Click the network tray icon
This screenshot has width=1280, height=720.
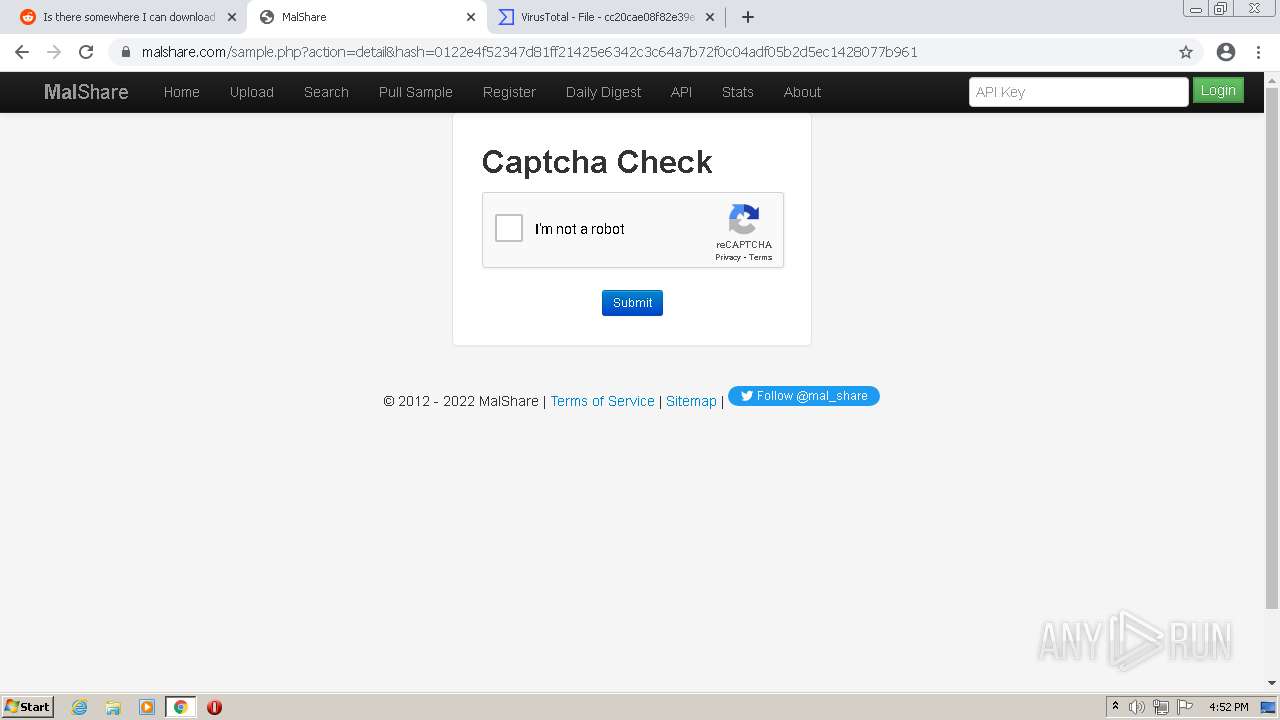point(1161,707)
